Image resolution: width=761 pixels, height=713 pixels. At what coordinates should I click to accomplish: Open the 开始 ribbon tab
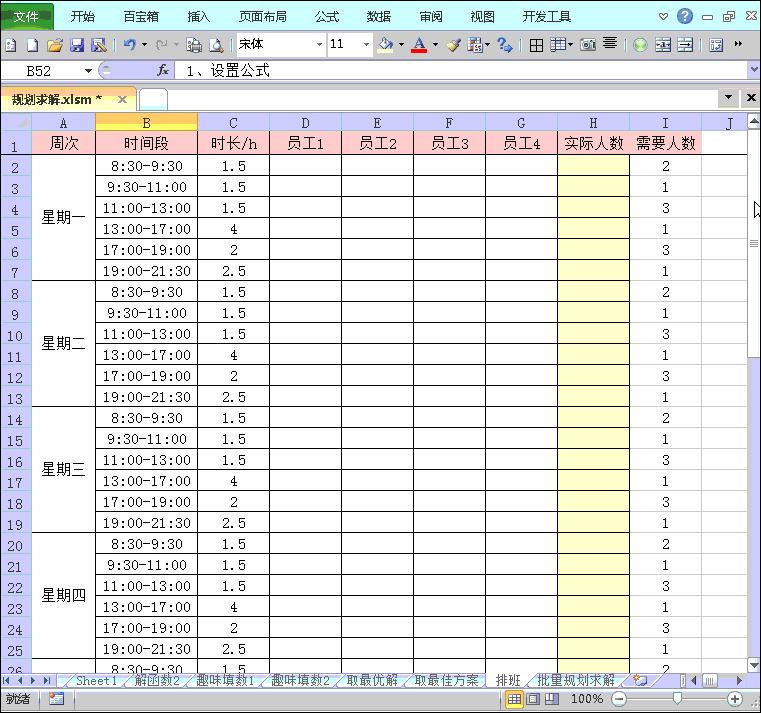[x=83, y=17]
